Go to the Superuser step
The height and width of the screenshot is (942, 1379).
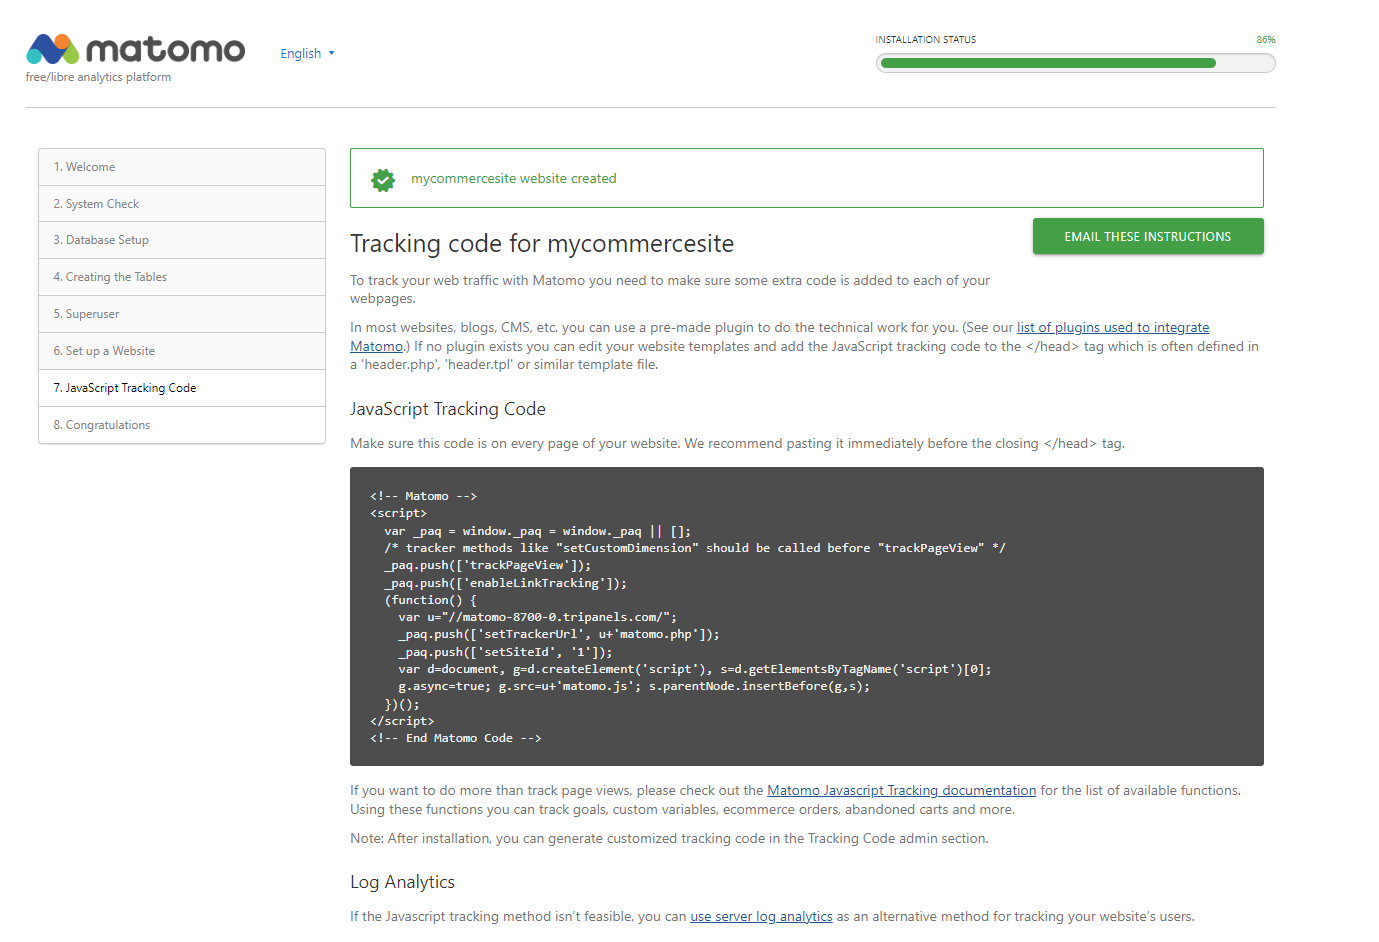182,314
